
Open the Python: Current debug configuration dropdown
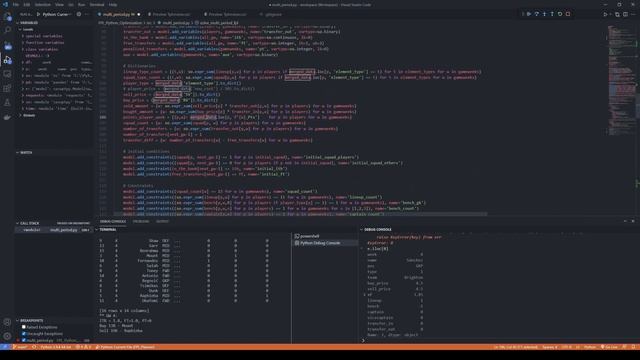(x=57, y=14)
